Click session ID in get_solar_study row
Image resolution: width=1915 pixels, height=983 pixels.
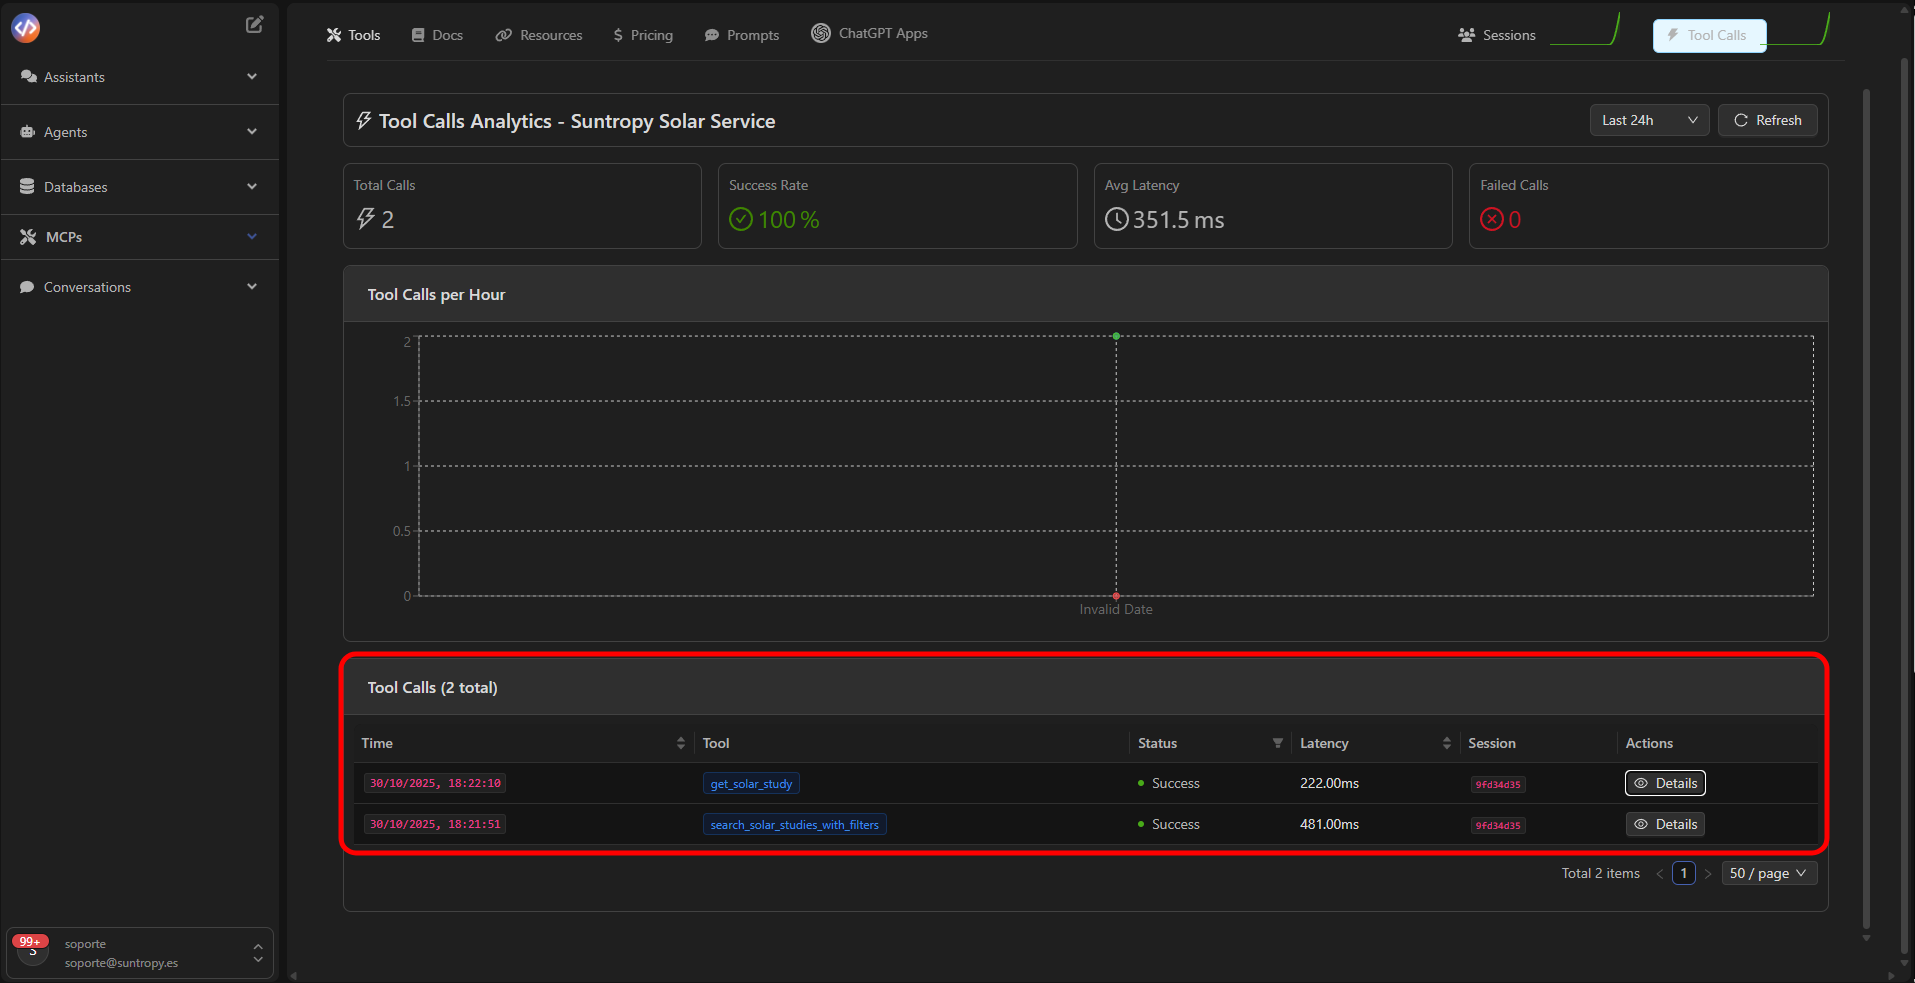tap(1498, 784)
